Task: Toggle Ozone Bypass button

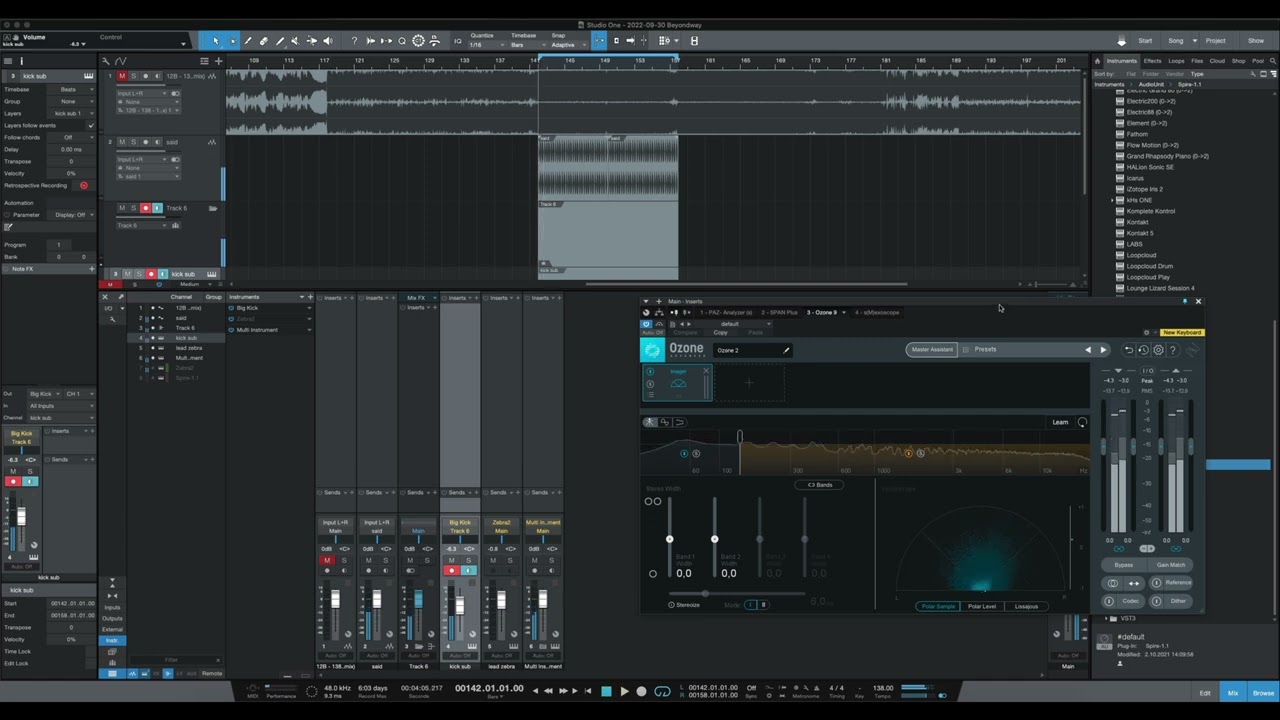Action: pos(1124,565)
